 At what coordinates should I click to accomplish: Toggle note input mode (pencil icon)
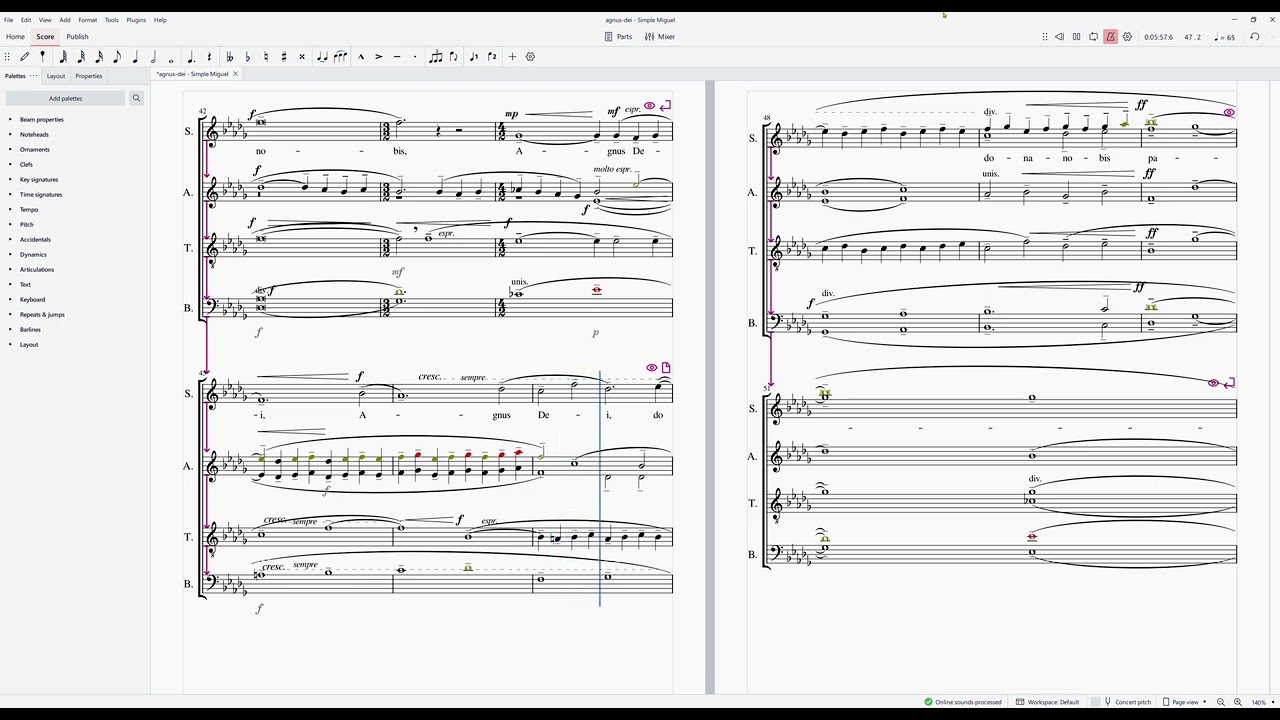tap(25, 57)
